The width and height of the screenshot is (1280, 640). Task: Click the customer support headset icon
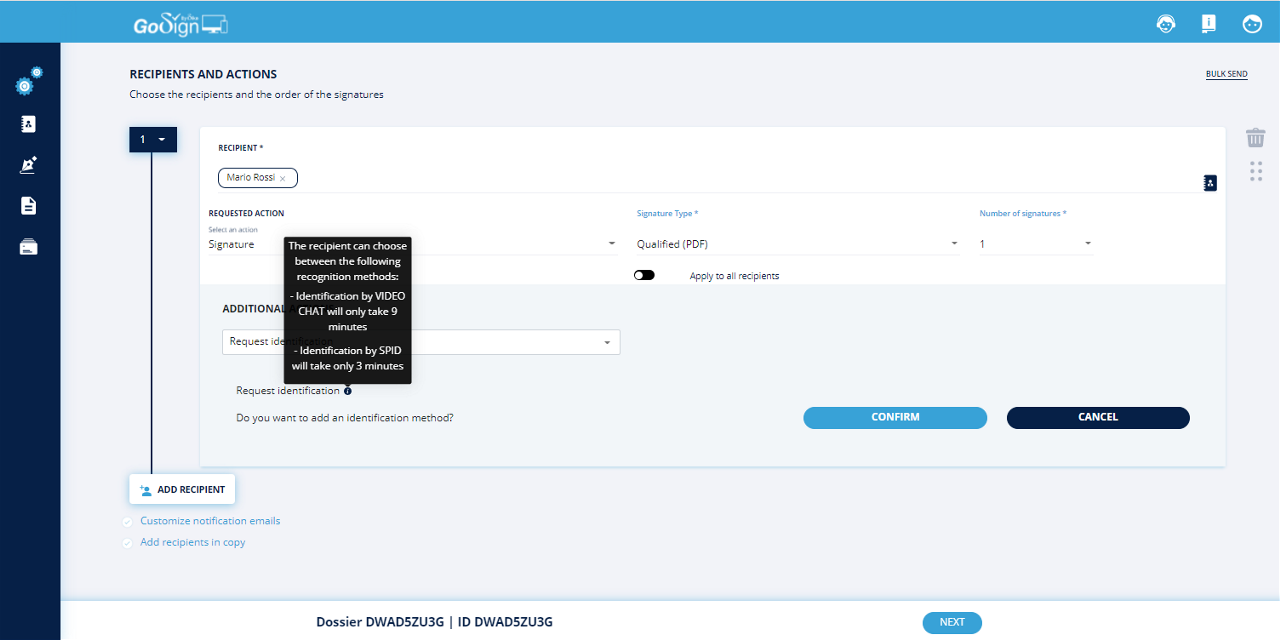[1166, 24]
